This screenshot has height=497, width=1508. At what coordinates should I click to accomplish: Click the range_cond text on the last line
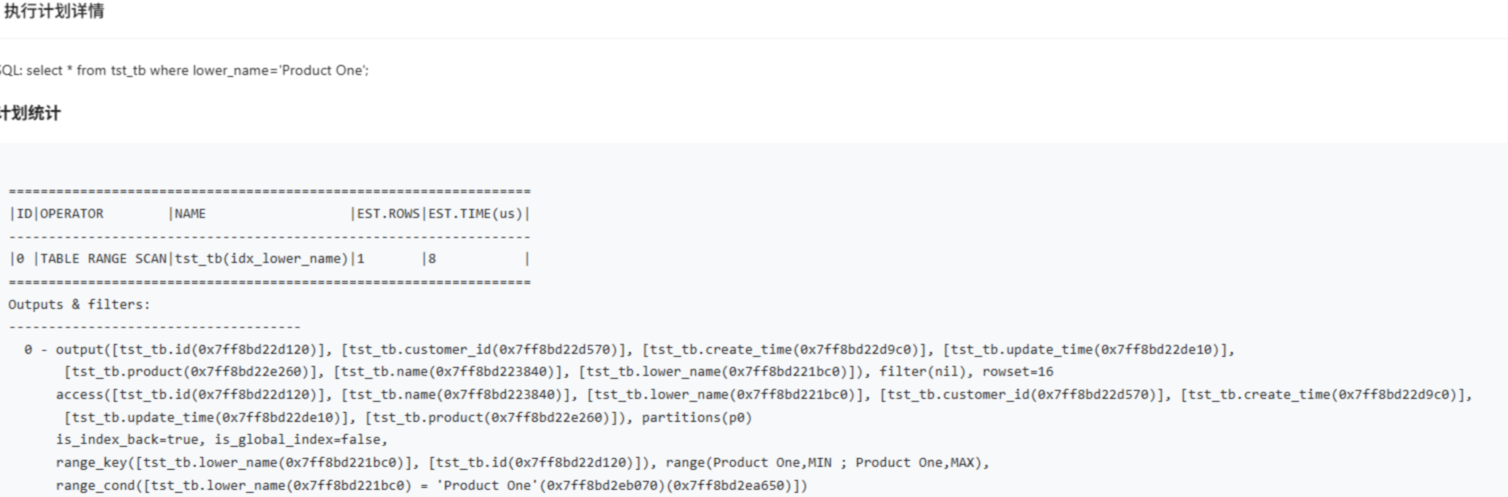coord(96,485)
